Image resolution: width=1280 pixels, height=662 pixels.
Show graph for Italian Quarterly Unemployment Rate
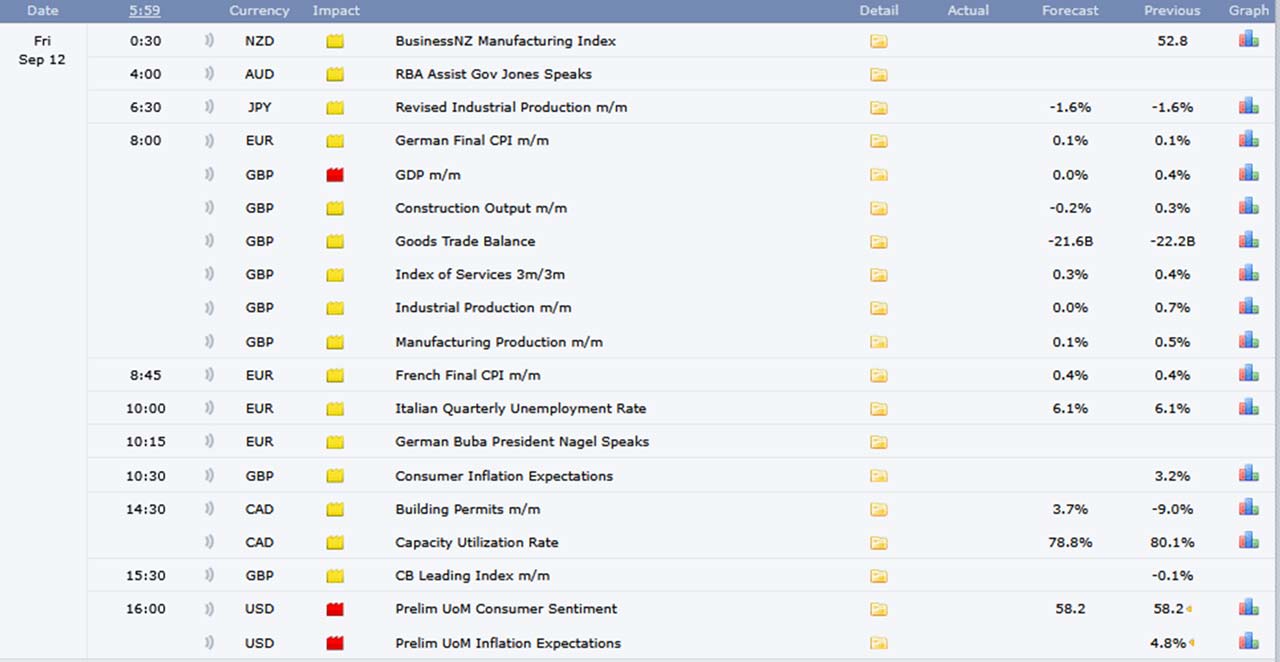pyautogui.click(x=1248, y=407)
